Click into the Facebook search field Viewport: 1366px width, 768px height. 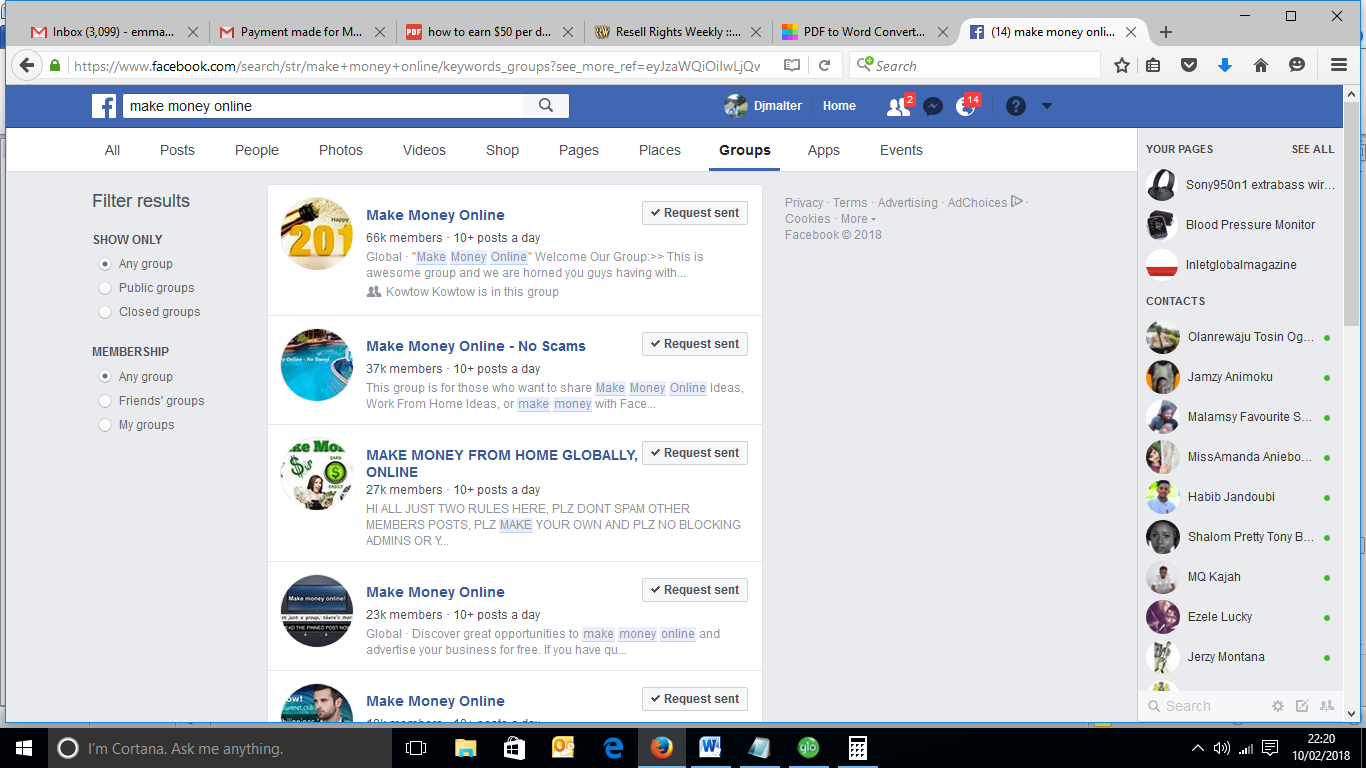point(322,106)
